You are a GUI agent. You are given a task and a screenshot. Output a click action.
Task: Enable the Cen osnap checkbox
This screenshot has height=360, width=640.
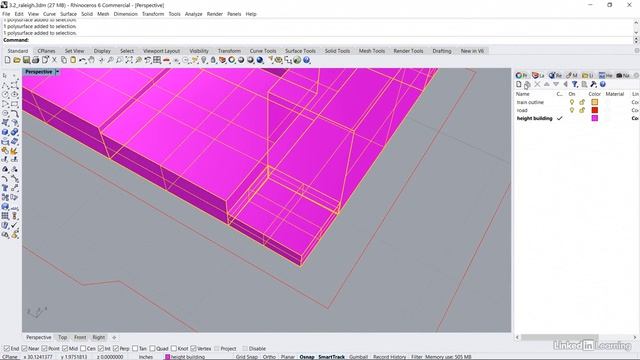tap(83, 349)
